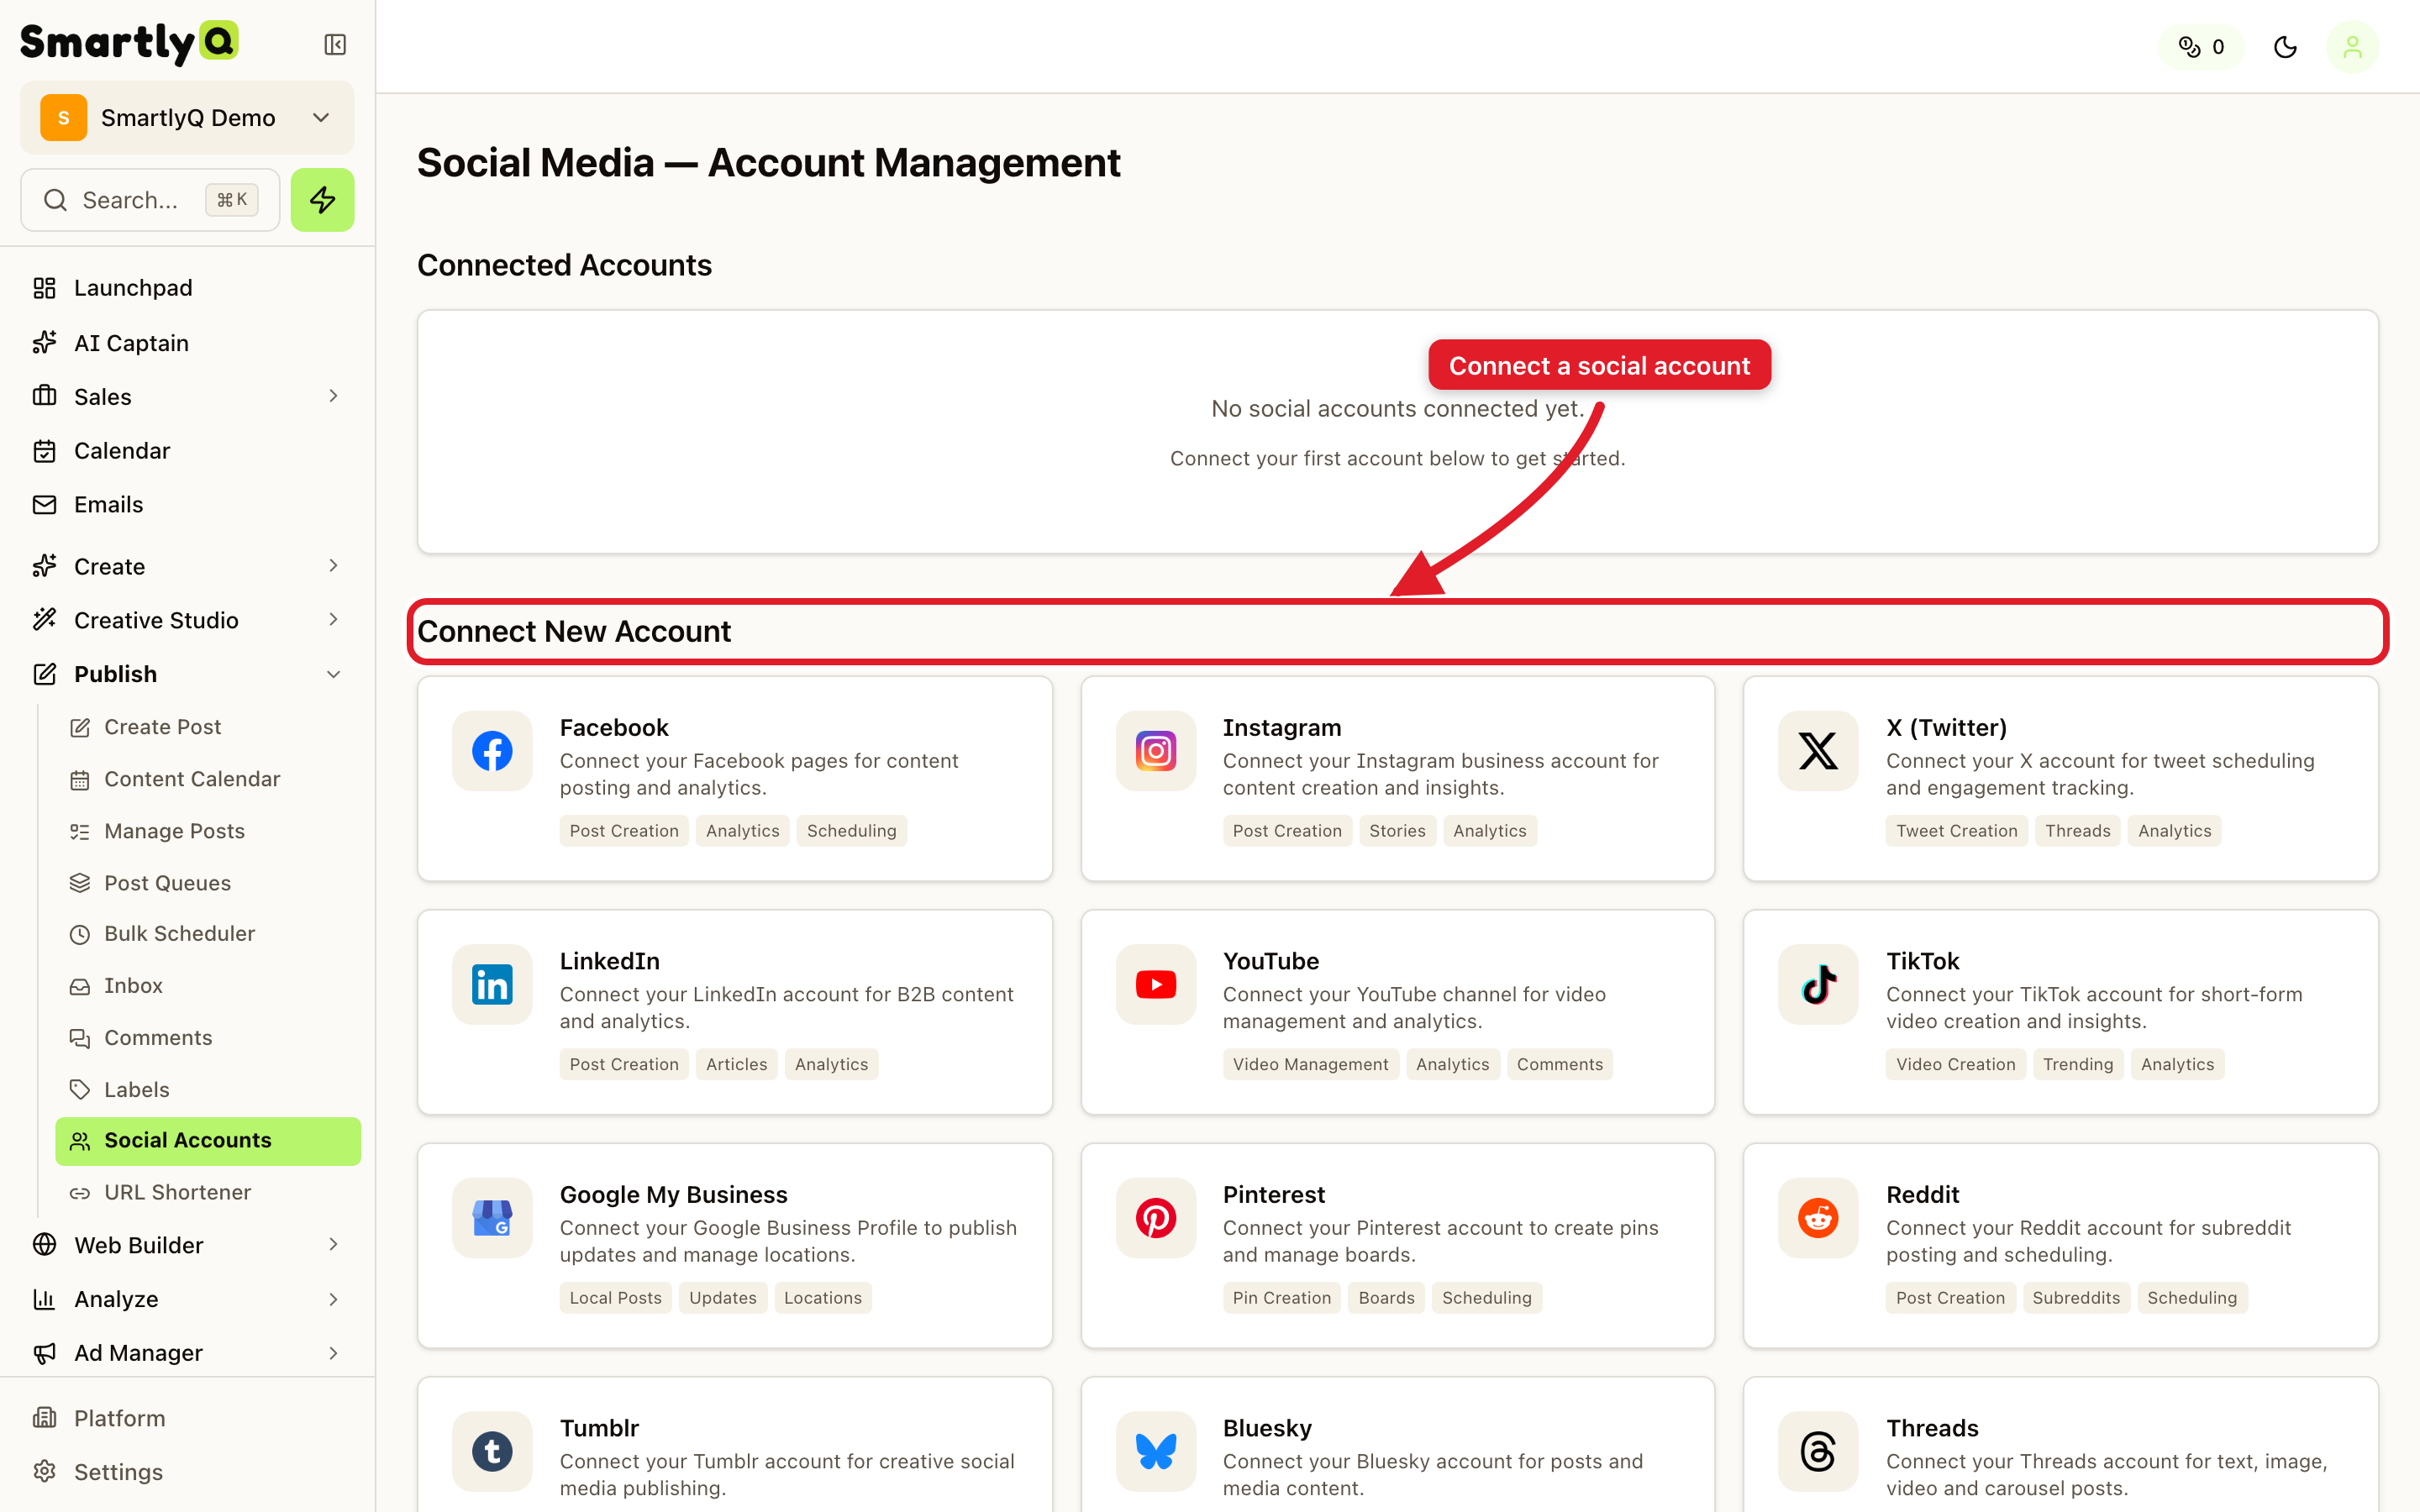Collapse the sidebar with the panel icon

(335, 44)
